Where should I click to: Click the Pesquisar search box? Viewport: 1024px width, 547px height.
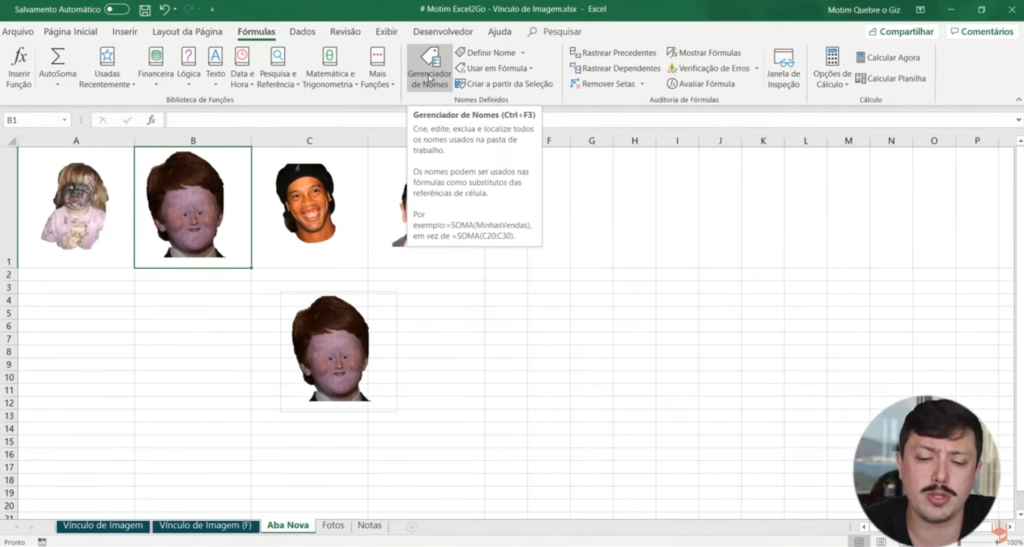pos(555,31)
